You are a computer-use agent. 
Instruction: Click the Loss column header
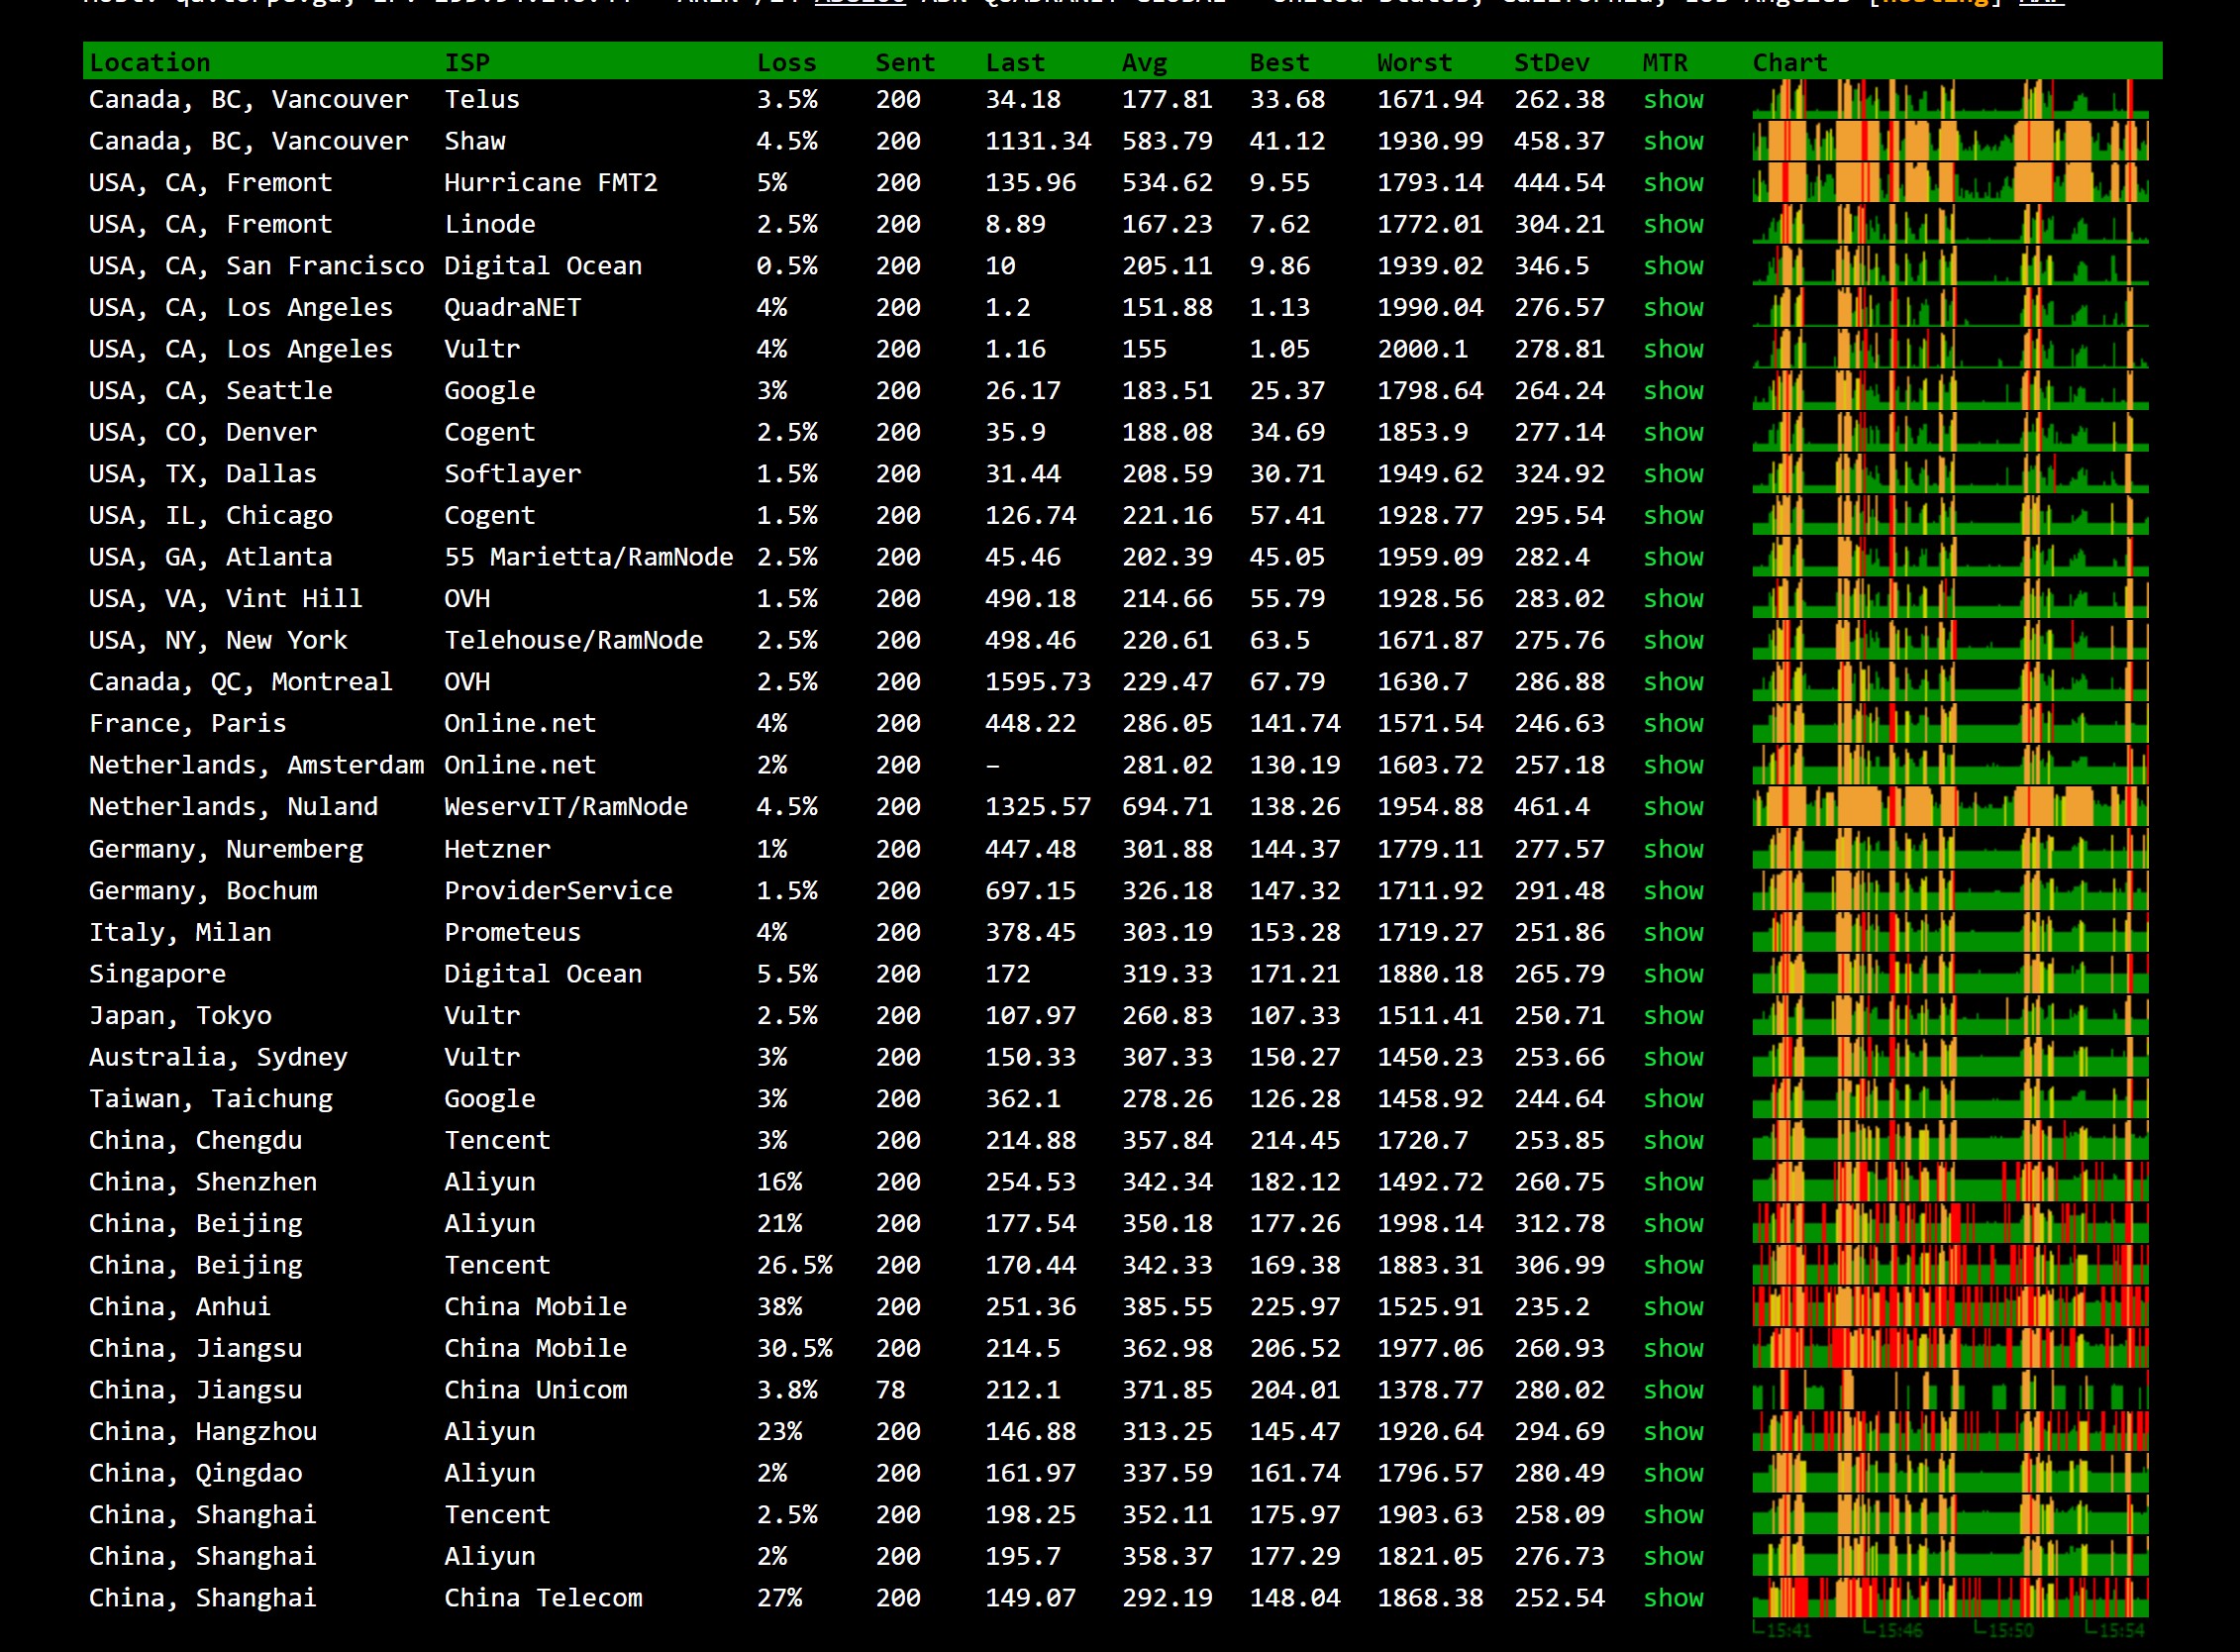(x=786, y=63)
